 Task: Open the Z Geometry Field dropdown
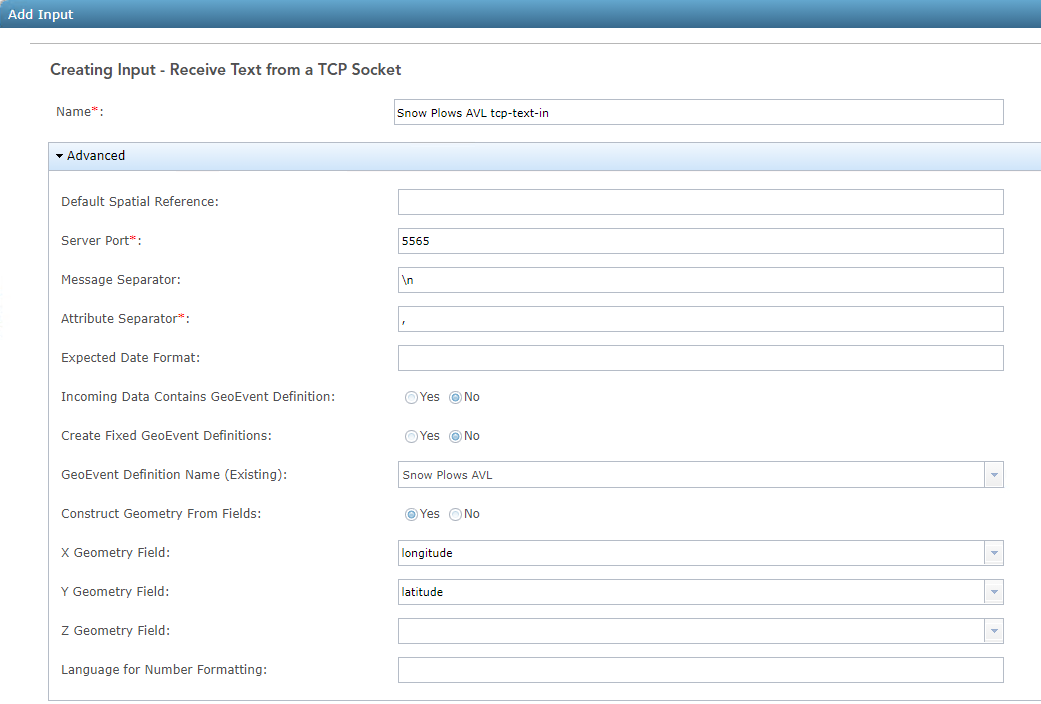pos(993,630)
